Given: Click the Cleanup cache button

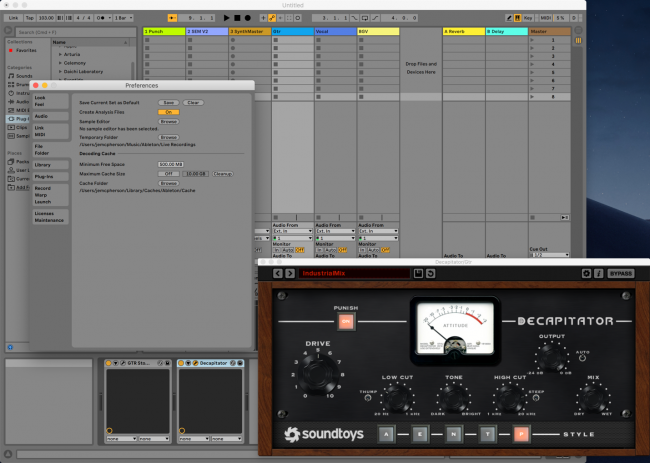Looking at the screenshot, I should 223,173.
